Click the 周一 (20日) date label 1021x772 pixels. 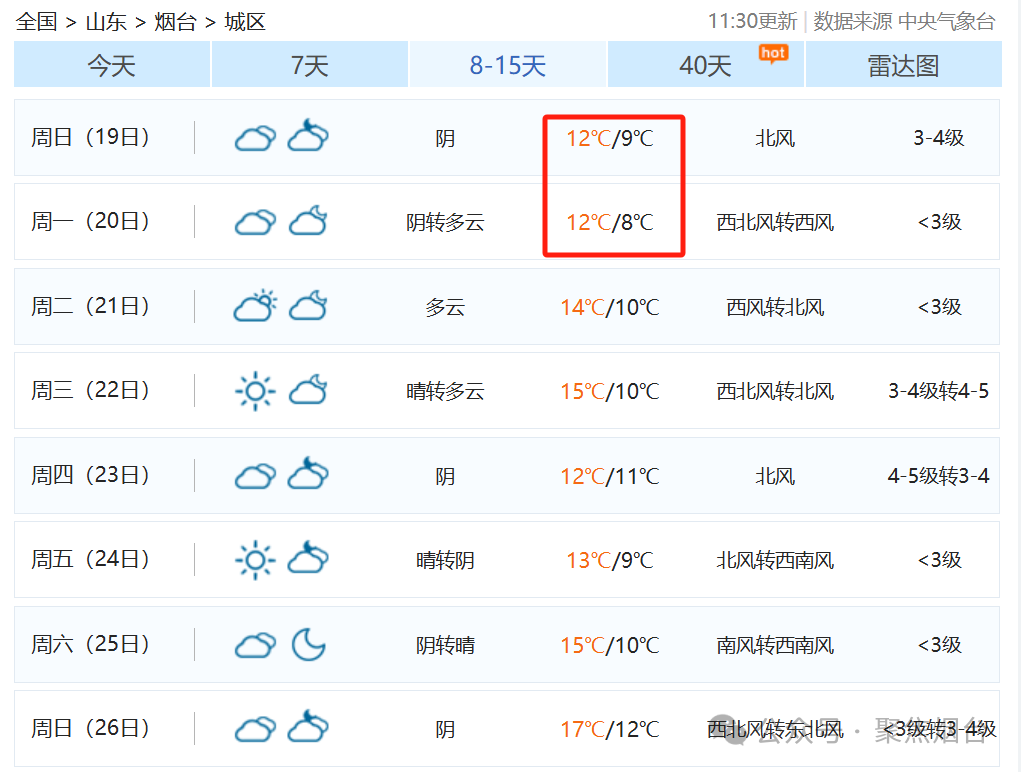pyautogui.click(x=90, y=221)
